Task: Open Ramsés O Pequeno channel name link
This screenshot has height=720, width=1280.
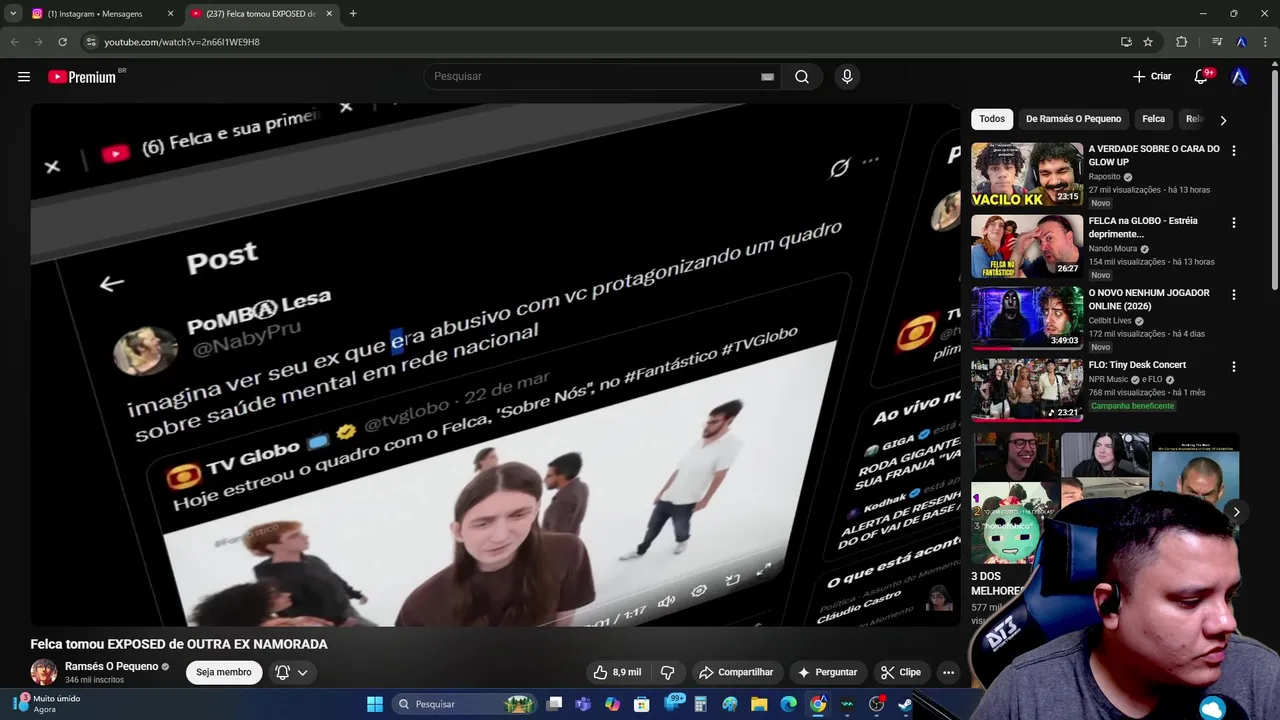Action: [x=112, y=666]
